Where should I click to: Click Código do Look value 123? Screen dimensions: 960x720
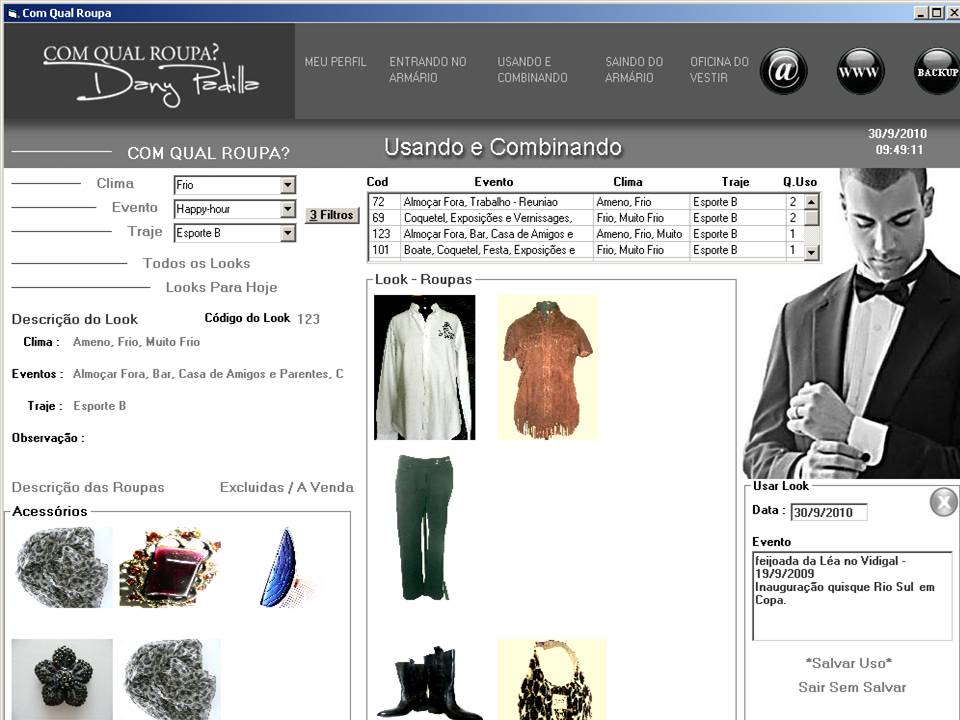[x=309, y=319]
